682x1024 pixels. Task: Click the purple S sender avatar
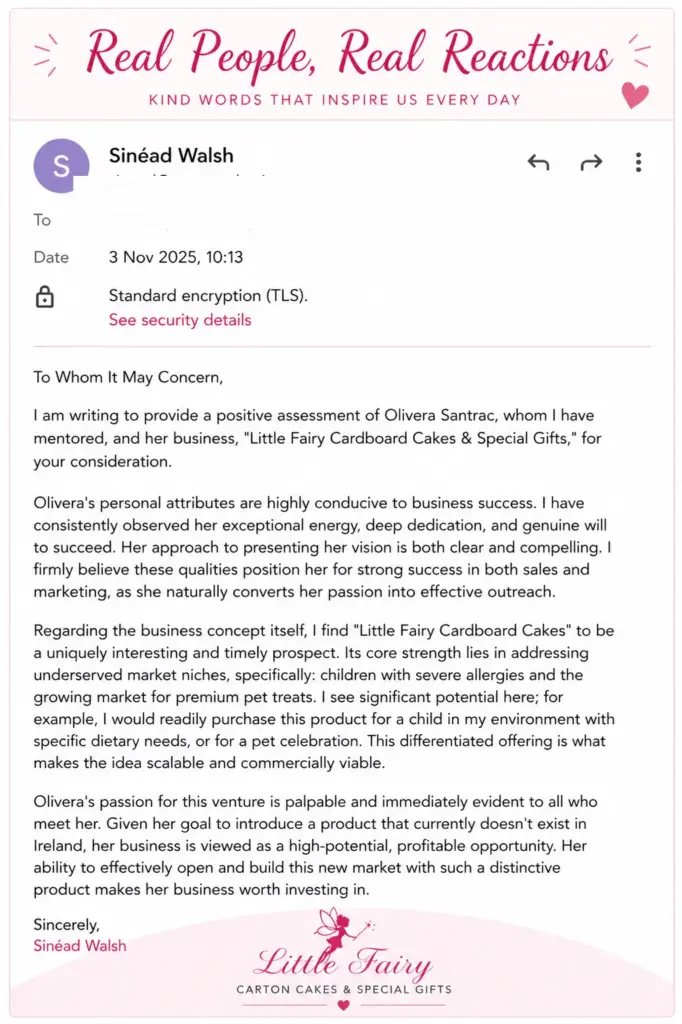pos(61,165)
